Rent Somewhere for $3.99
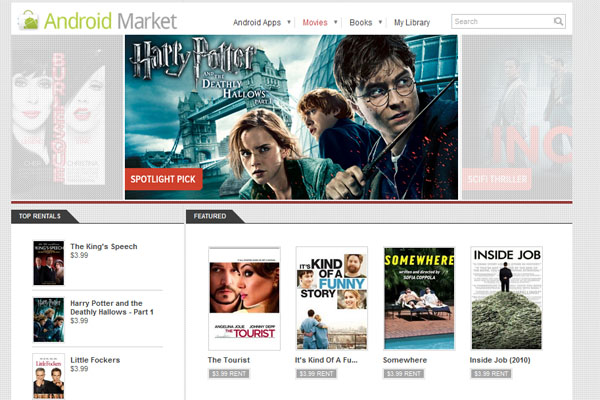 [x=404, y=374]
